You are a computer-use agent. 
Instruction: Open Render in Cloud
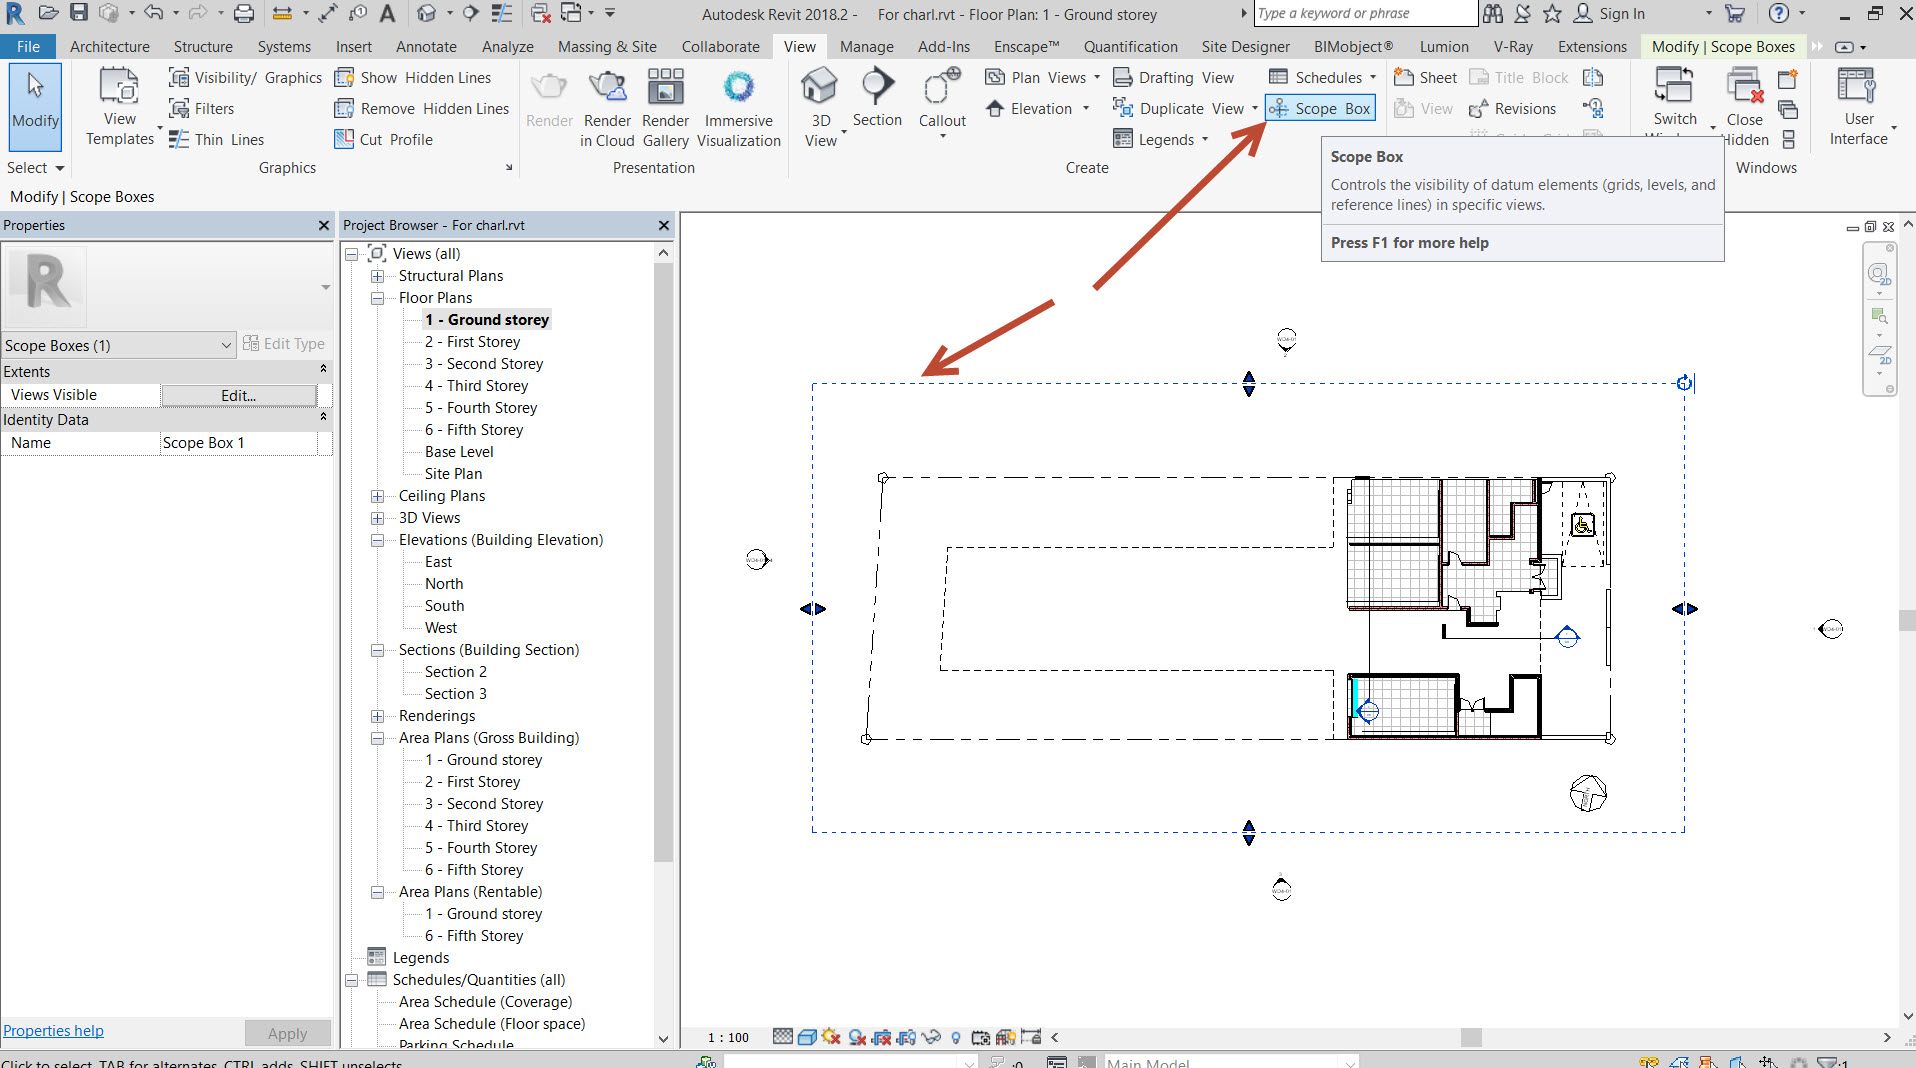pos(607,108)
